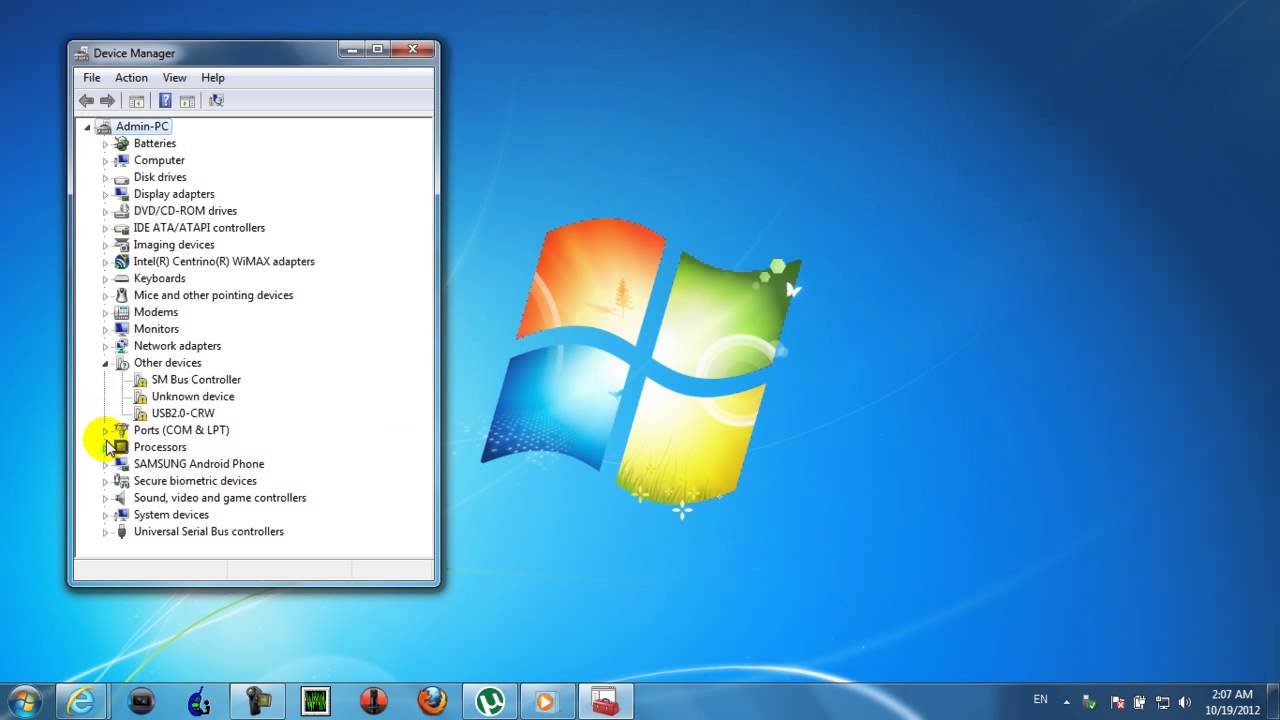Expand the Network adapters category

click(x=105, y=346)
